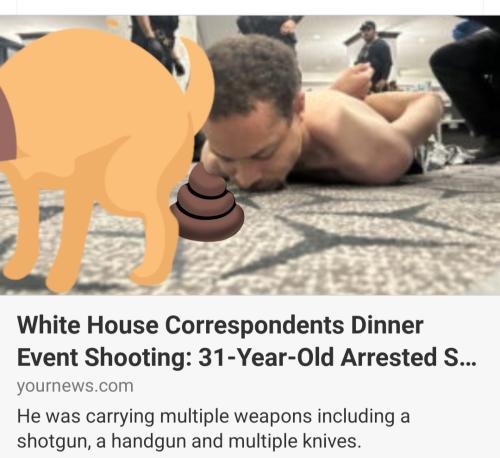This screenshot has height=458, width=500.
Task: Tap the dog emoji's curled tail
Action: click(200, 77)
